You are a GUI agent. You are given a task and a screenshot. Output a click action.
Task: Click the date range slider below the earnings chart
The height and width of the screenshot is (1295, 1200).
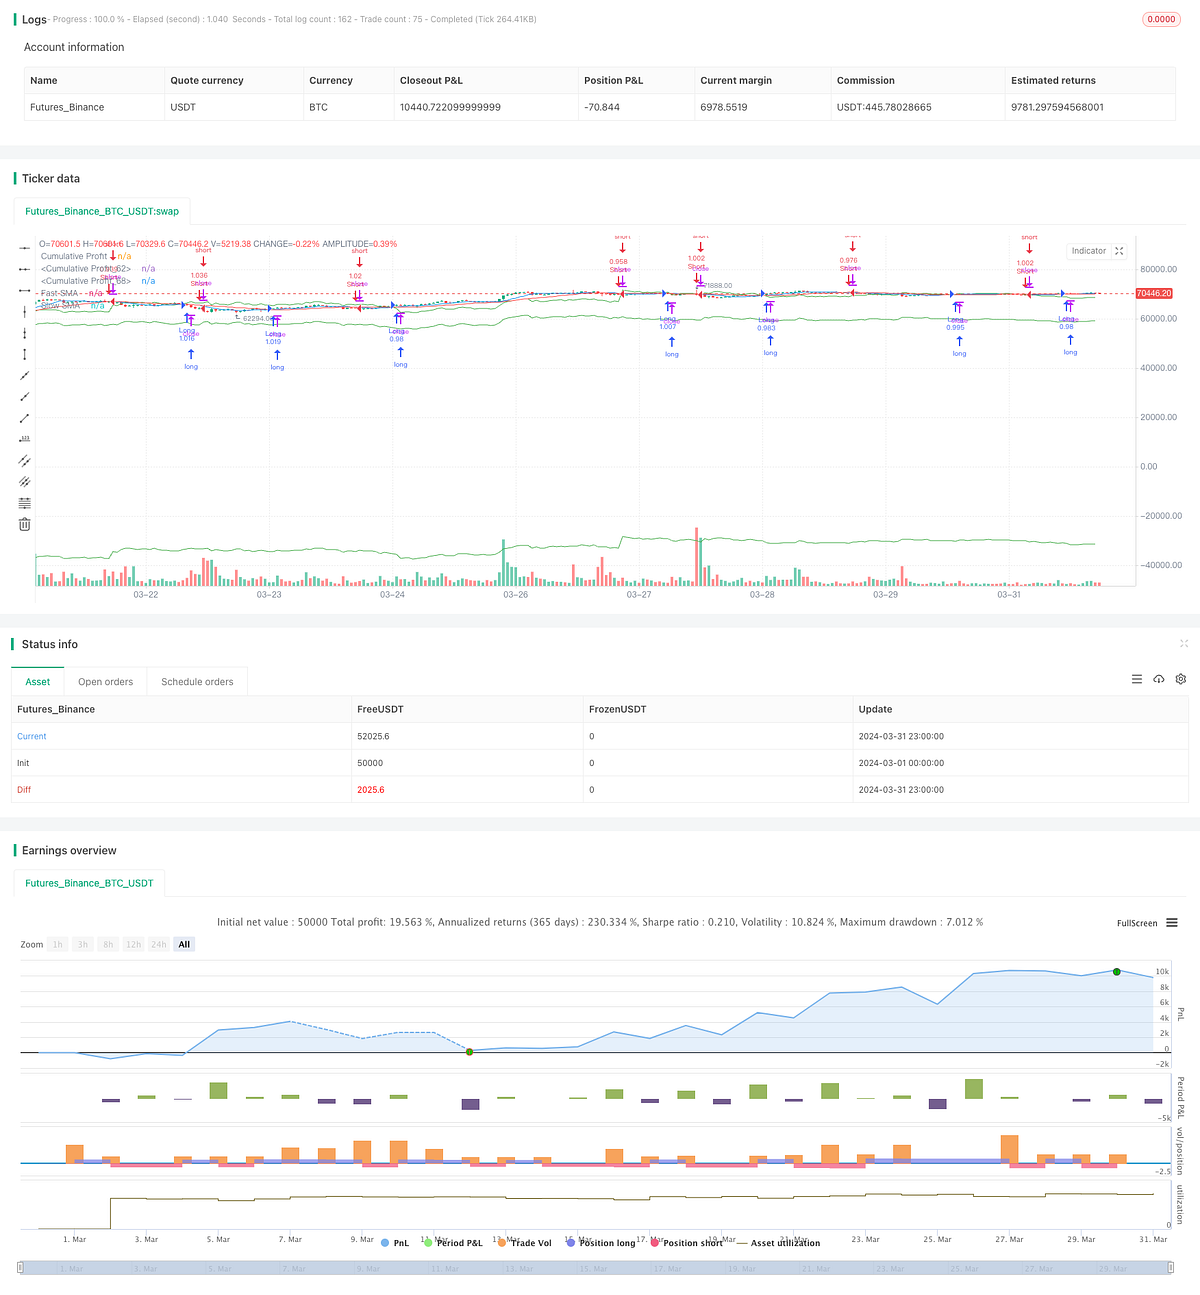pos(600,1267)
